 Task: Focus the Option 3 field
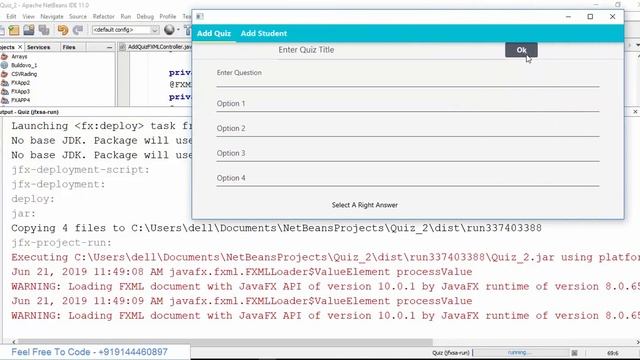408,154
